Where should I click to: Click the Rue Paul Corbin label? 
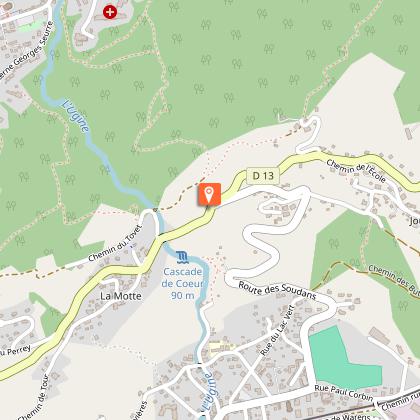pos(344,393)
